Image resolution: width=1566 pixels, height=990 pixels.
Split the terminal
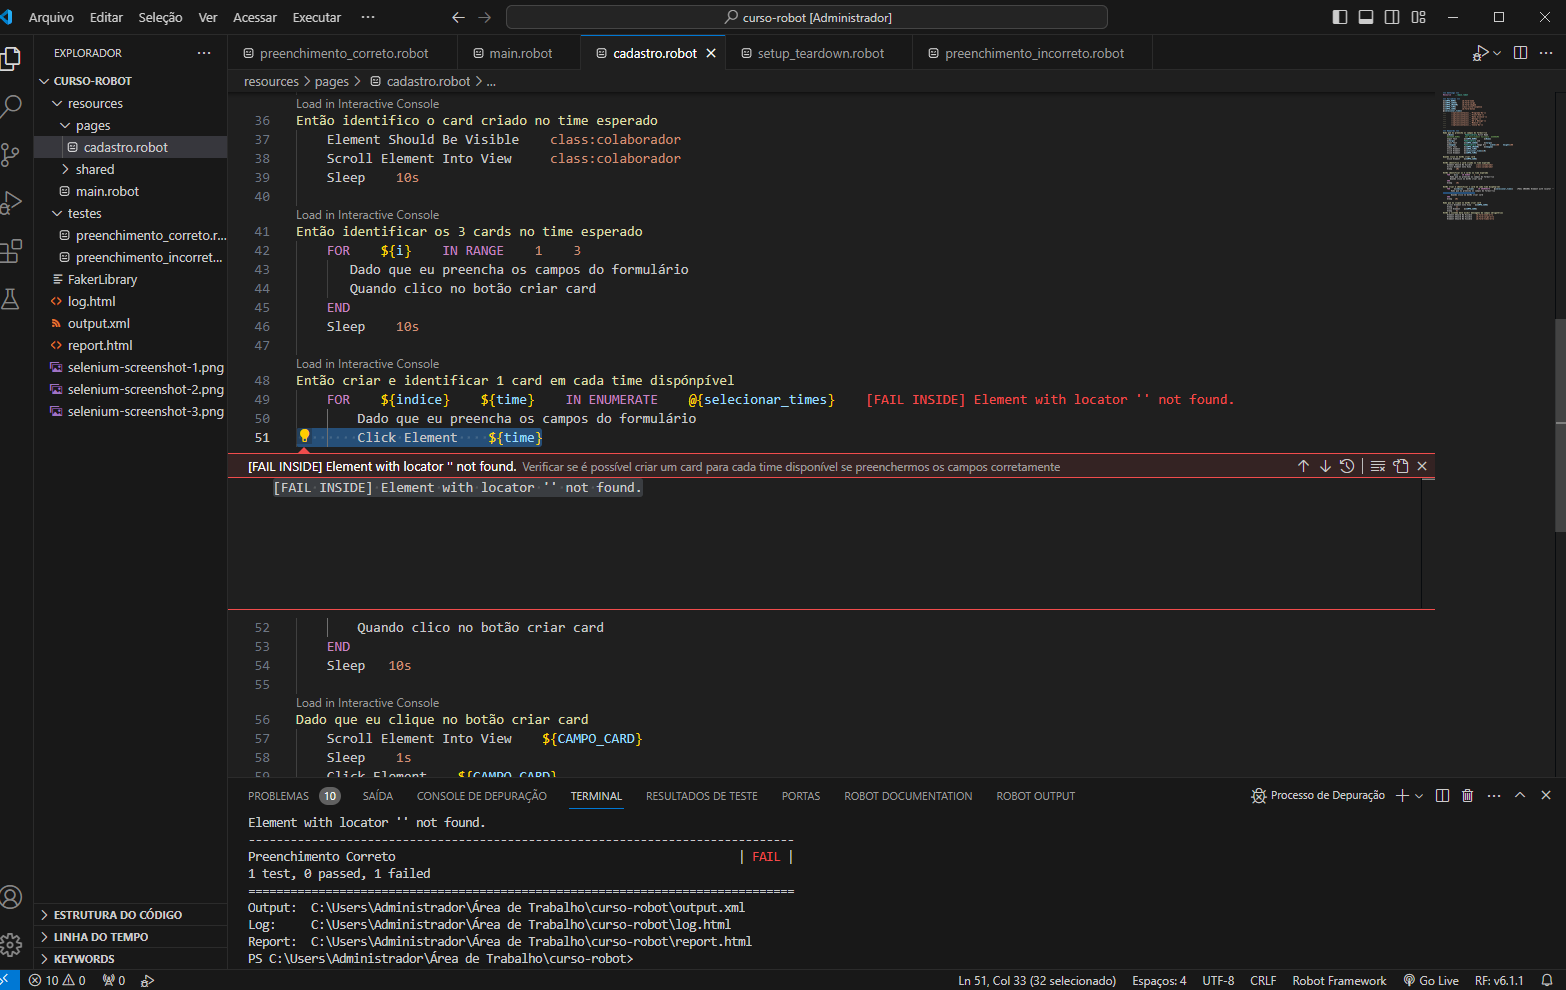click(1442, 795)
